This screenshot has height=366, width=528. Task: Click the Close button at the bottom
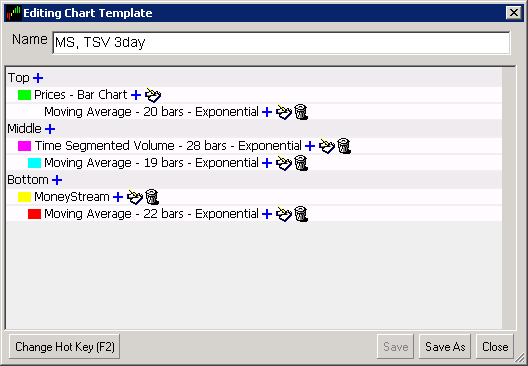tap(495, 347)
